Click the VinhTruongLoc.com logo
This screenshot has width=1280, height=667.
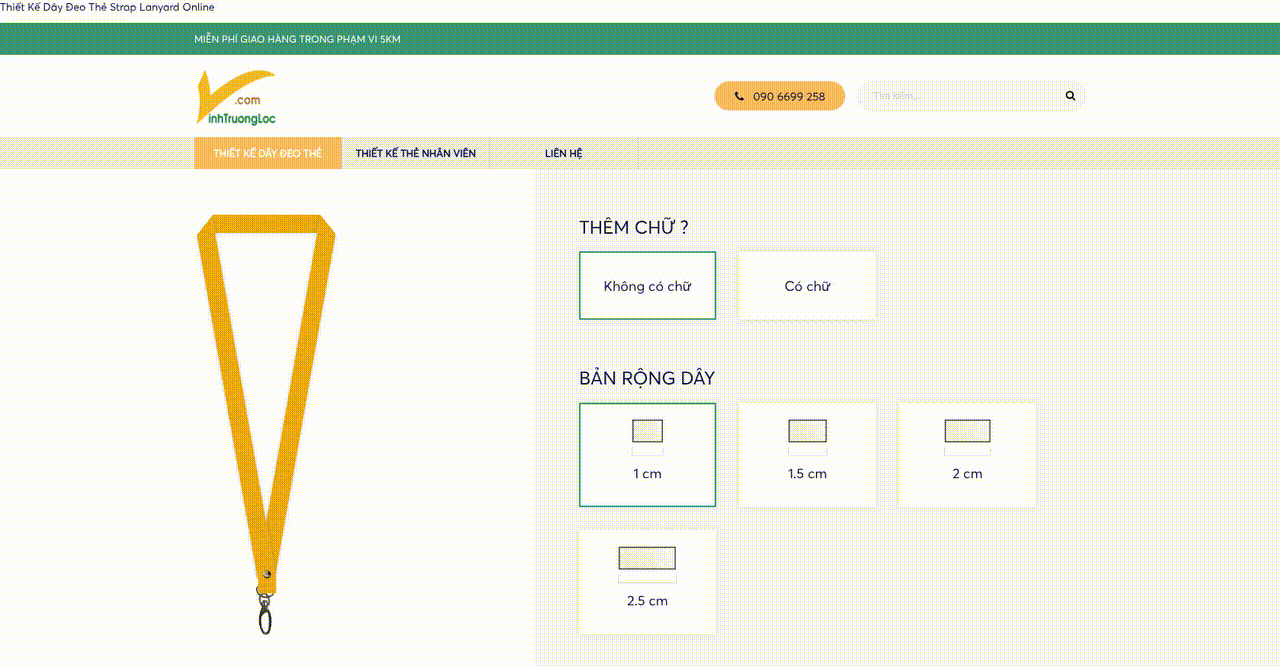pos(236,97)
